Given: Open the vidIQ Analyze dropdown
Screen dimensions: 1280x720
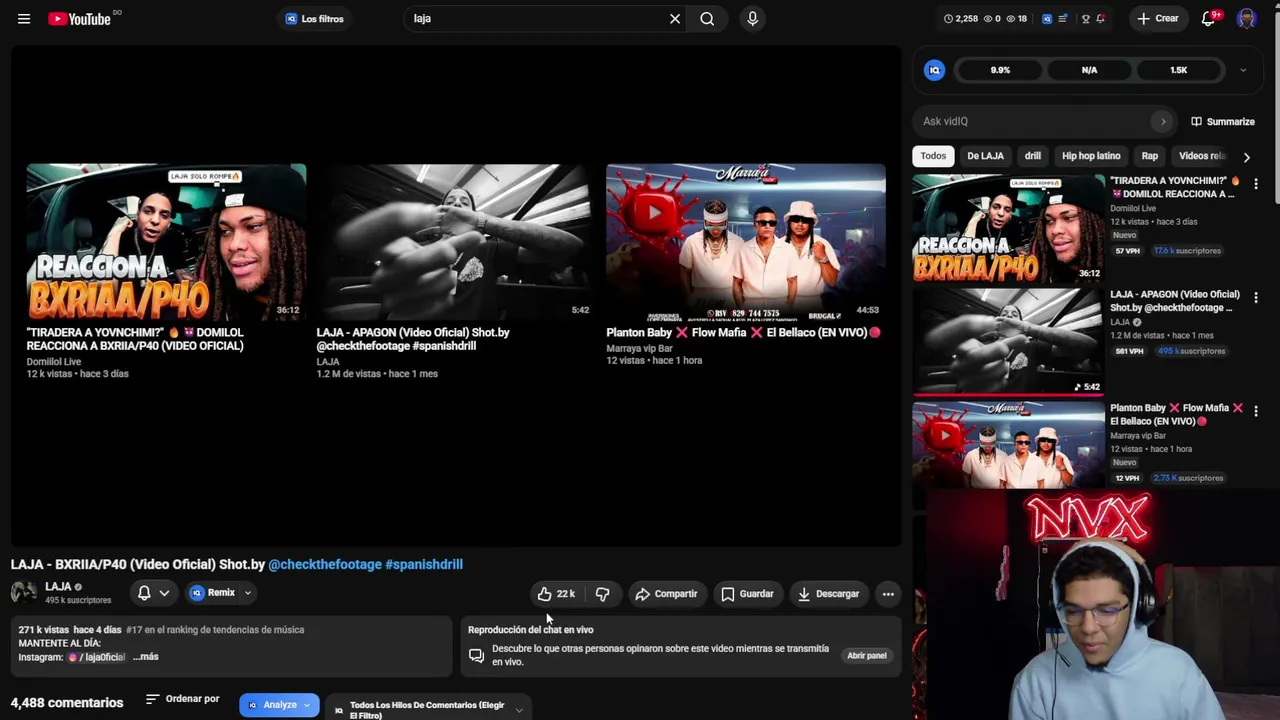Looking at the screenshot, I should pos(279,705).
